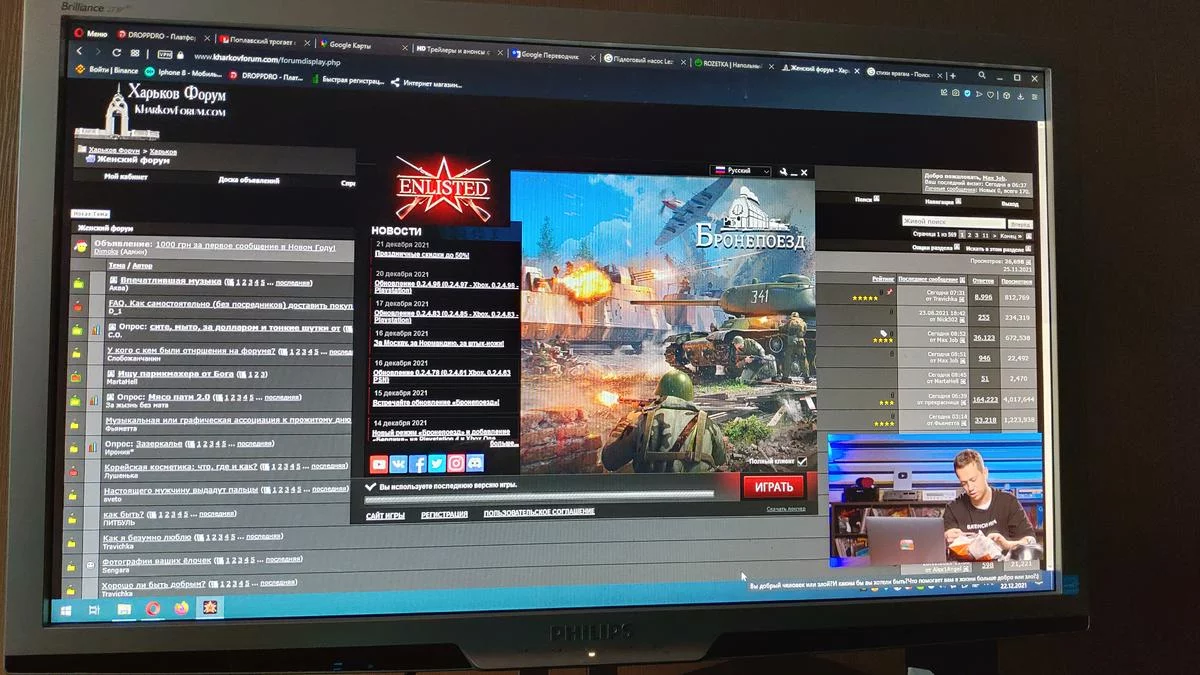Open the Русский language dropdown
1200x675 pixels.
coord(740,171)
